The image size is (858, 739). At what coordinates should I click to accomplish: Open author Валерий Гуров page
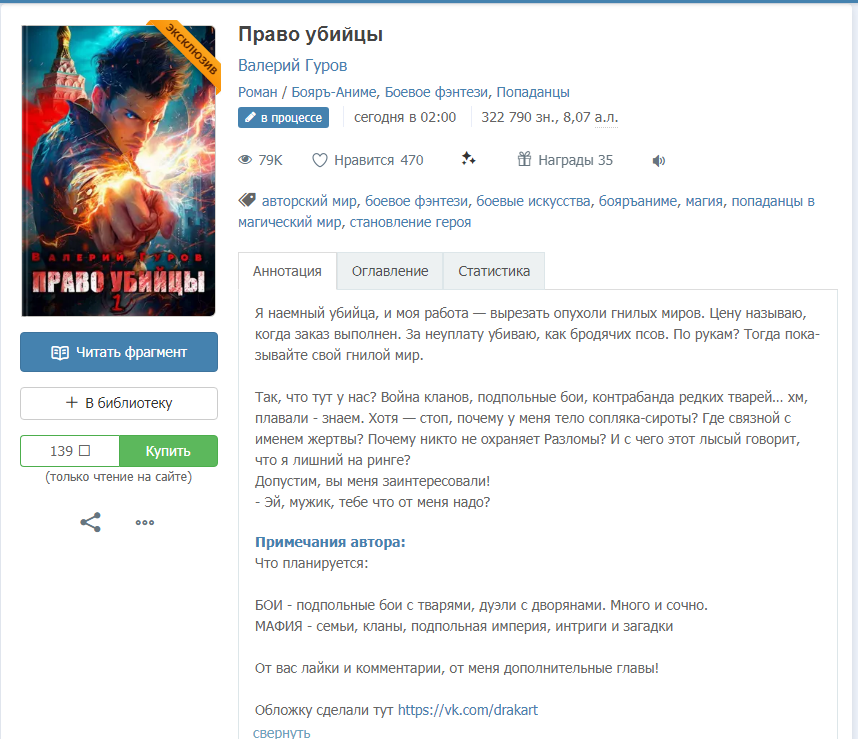click(x=292, y=66)
